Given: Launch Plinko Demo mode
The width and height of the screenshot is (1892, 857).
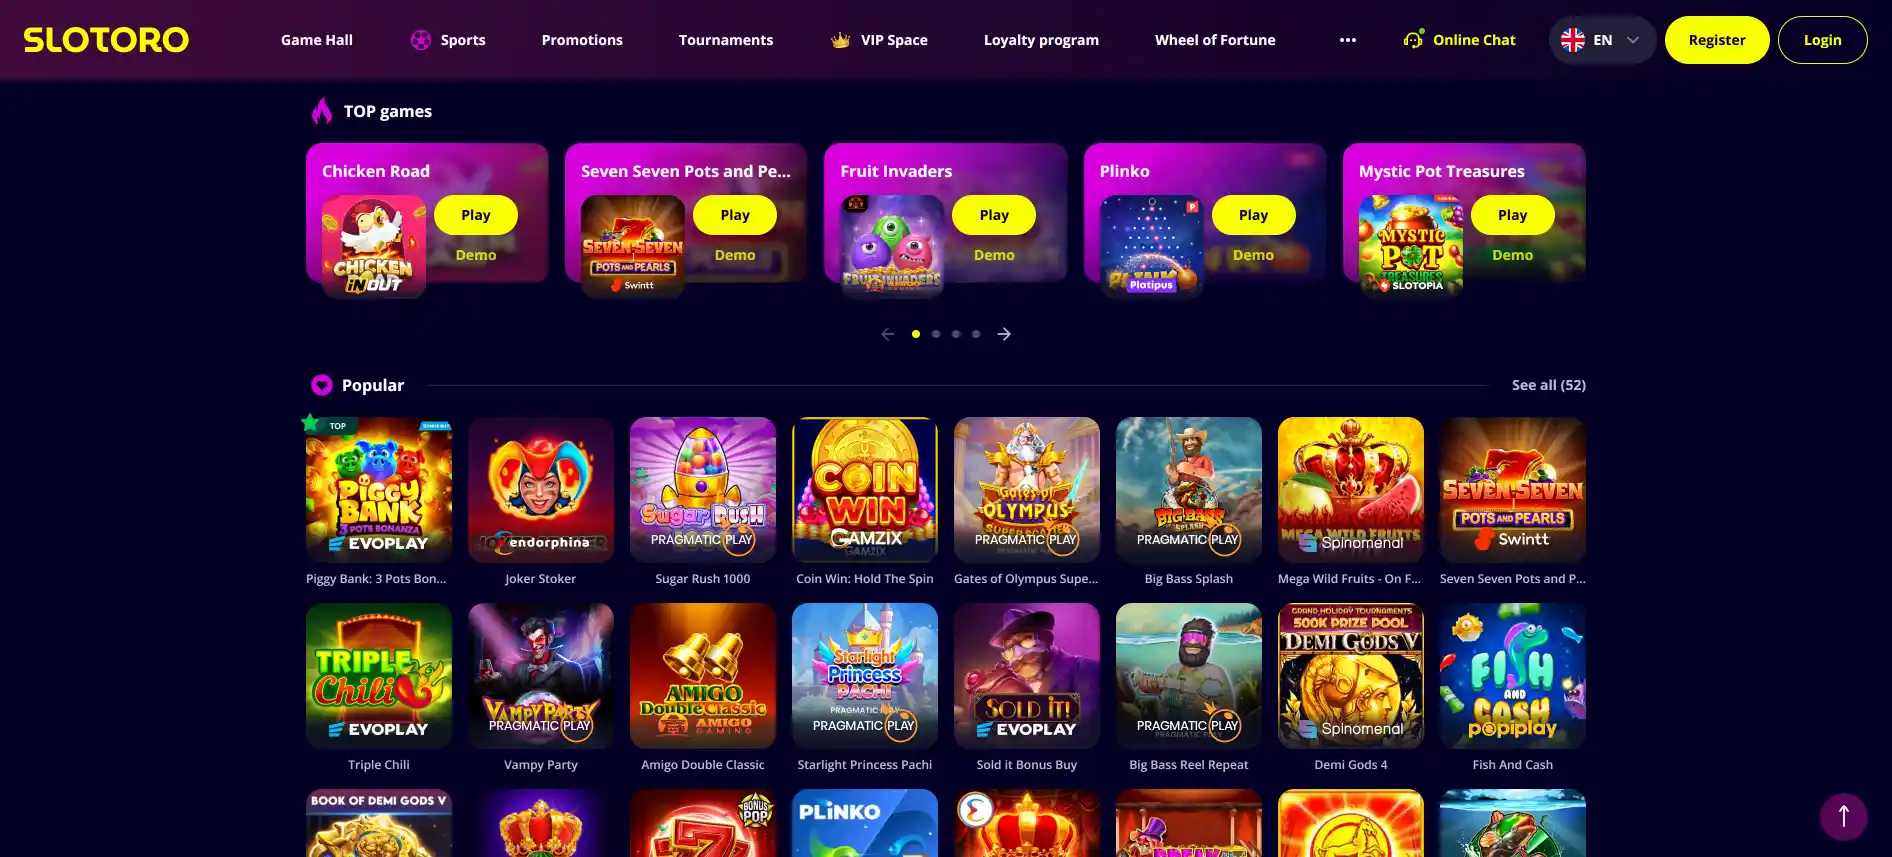Looking at the screenshot, I should point(1253,255).
